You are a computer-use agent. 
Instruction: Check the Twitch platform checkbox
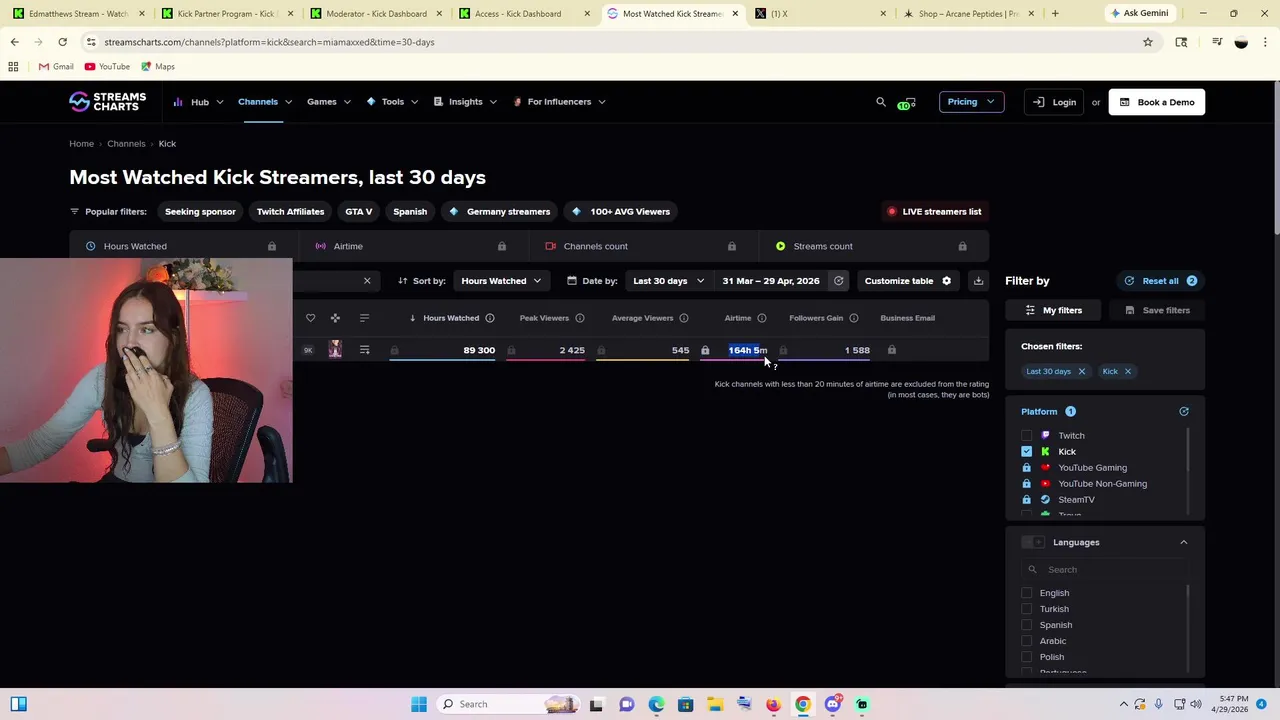pos(1027,436)
